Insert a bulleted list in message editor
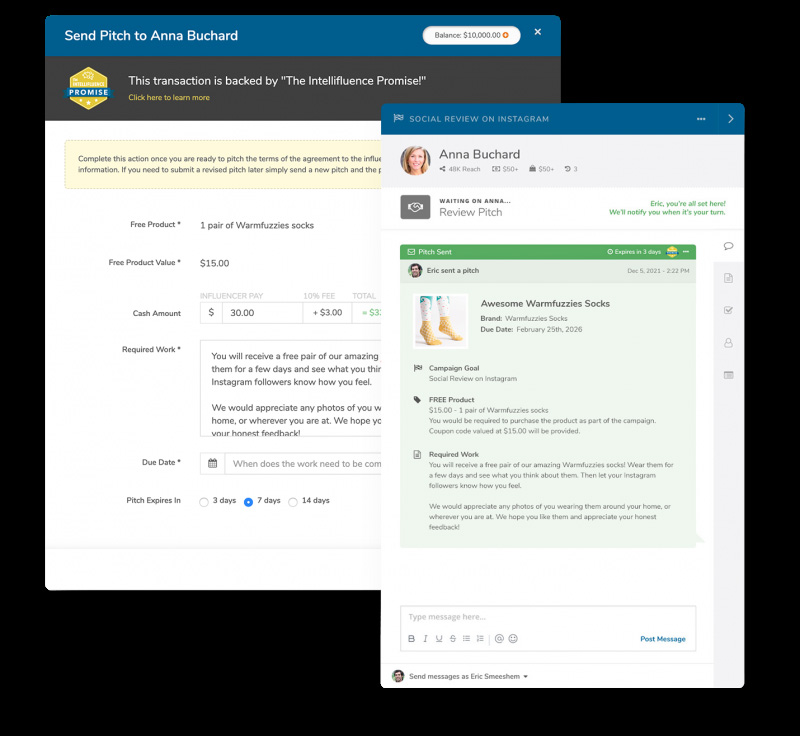The height and width of the screenshot is (736, 800). 466,638
